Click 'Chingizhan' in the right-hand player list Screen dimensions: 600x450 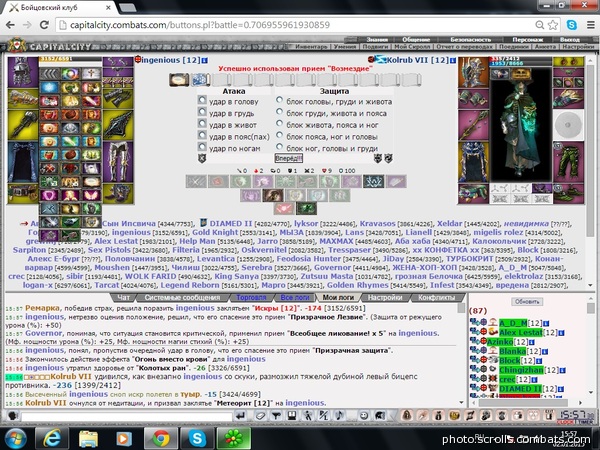tap(521, 370)
